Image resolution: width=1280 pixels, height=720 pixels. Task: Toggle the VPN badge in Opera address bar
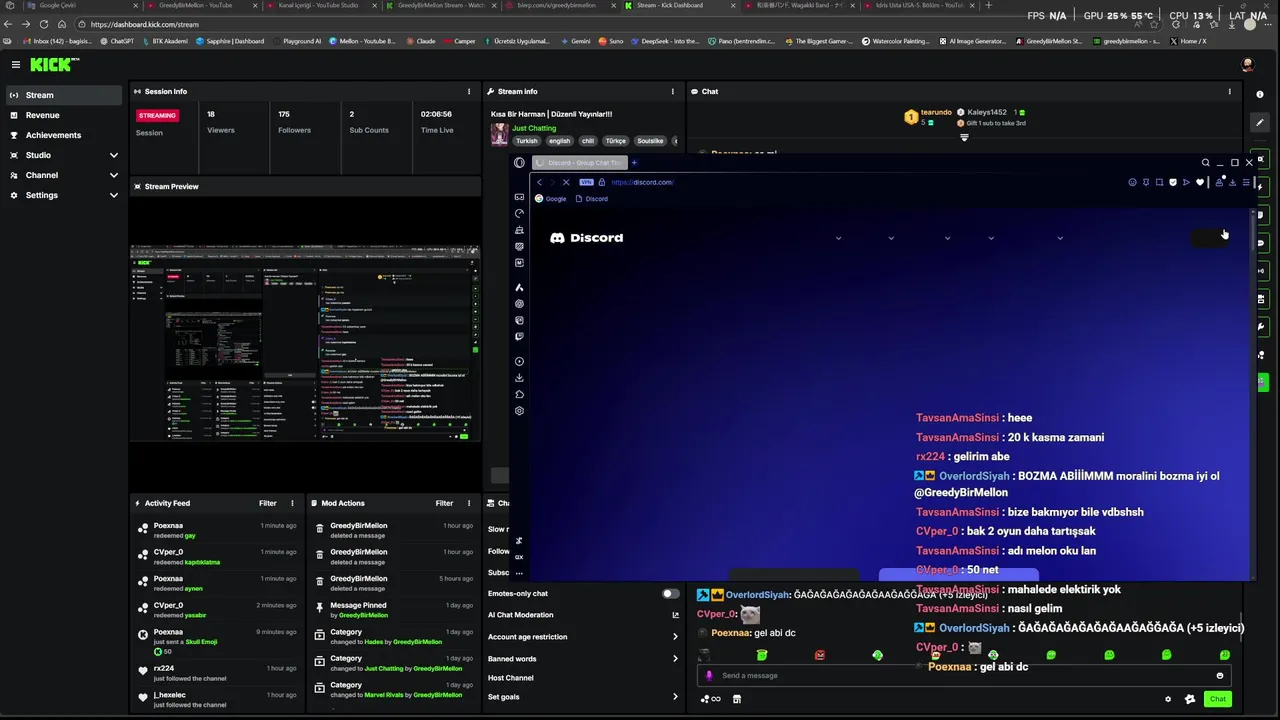[587, 182]
